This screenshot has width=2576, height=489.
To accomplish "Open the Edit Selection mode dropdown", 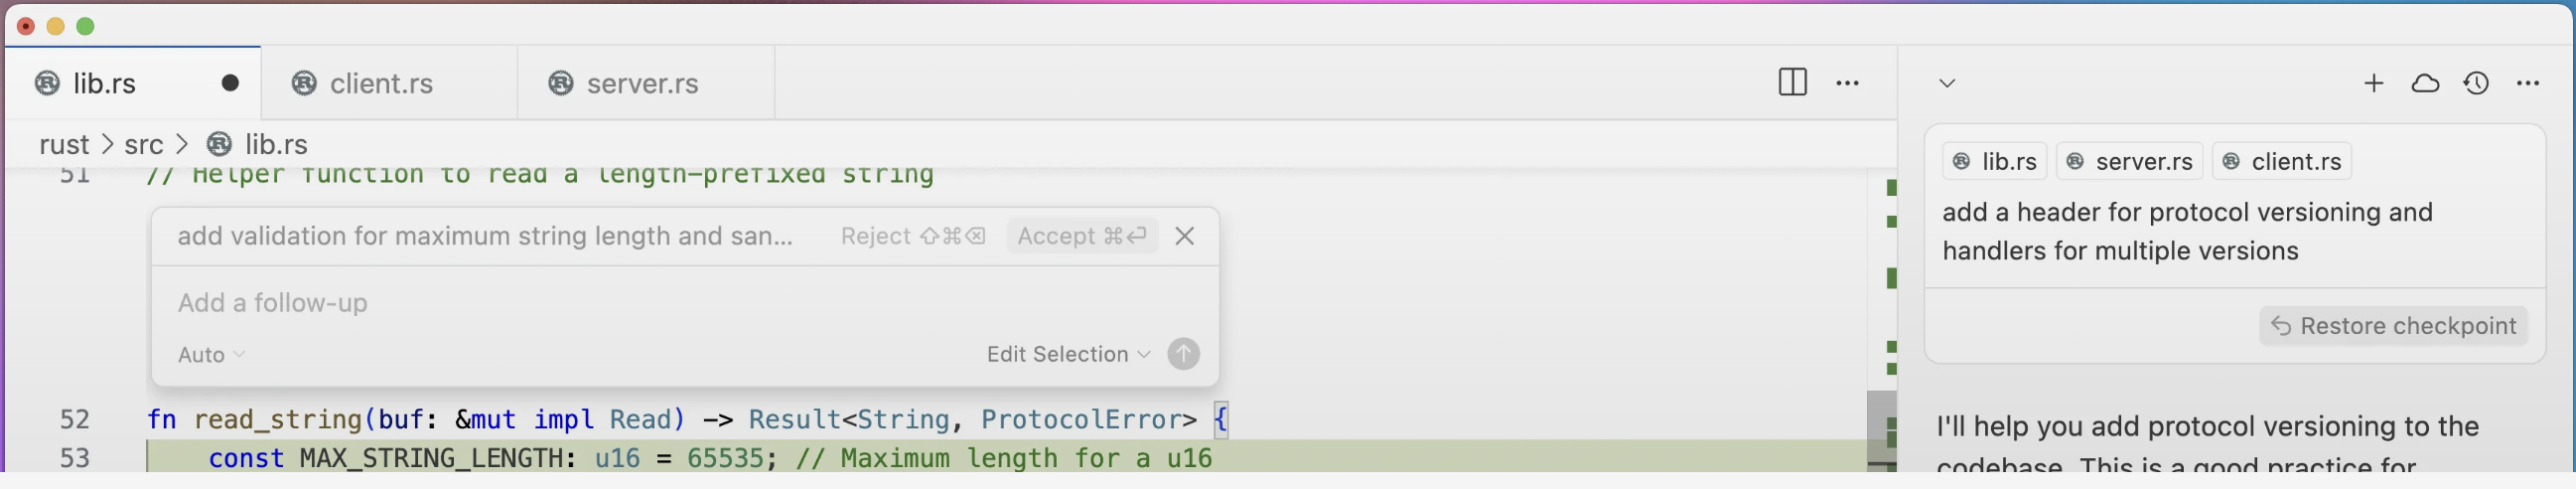I will point(1067,354).
